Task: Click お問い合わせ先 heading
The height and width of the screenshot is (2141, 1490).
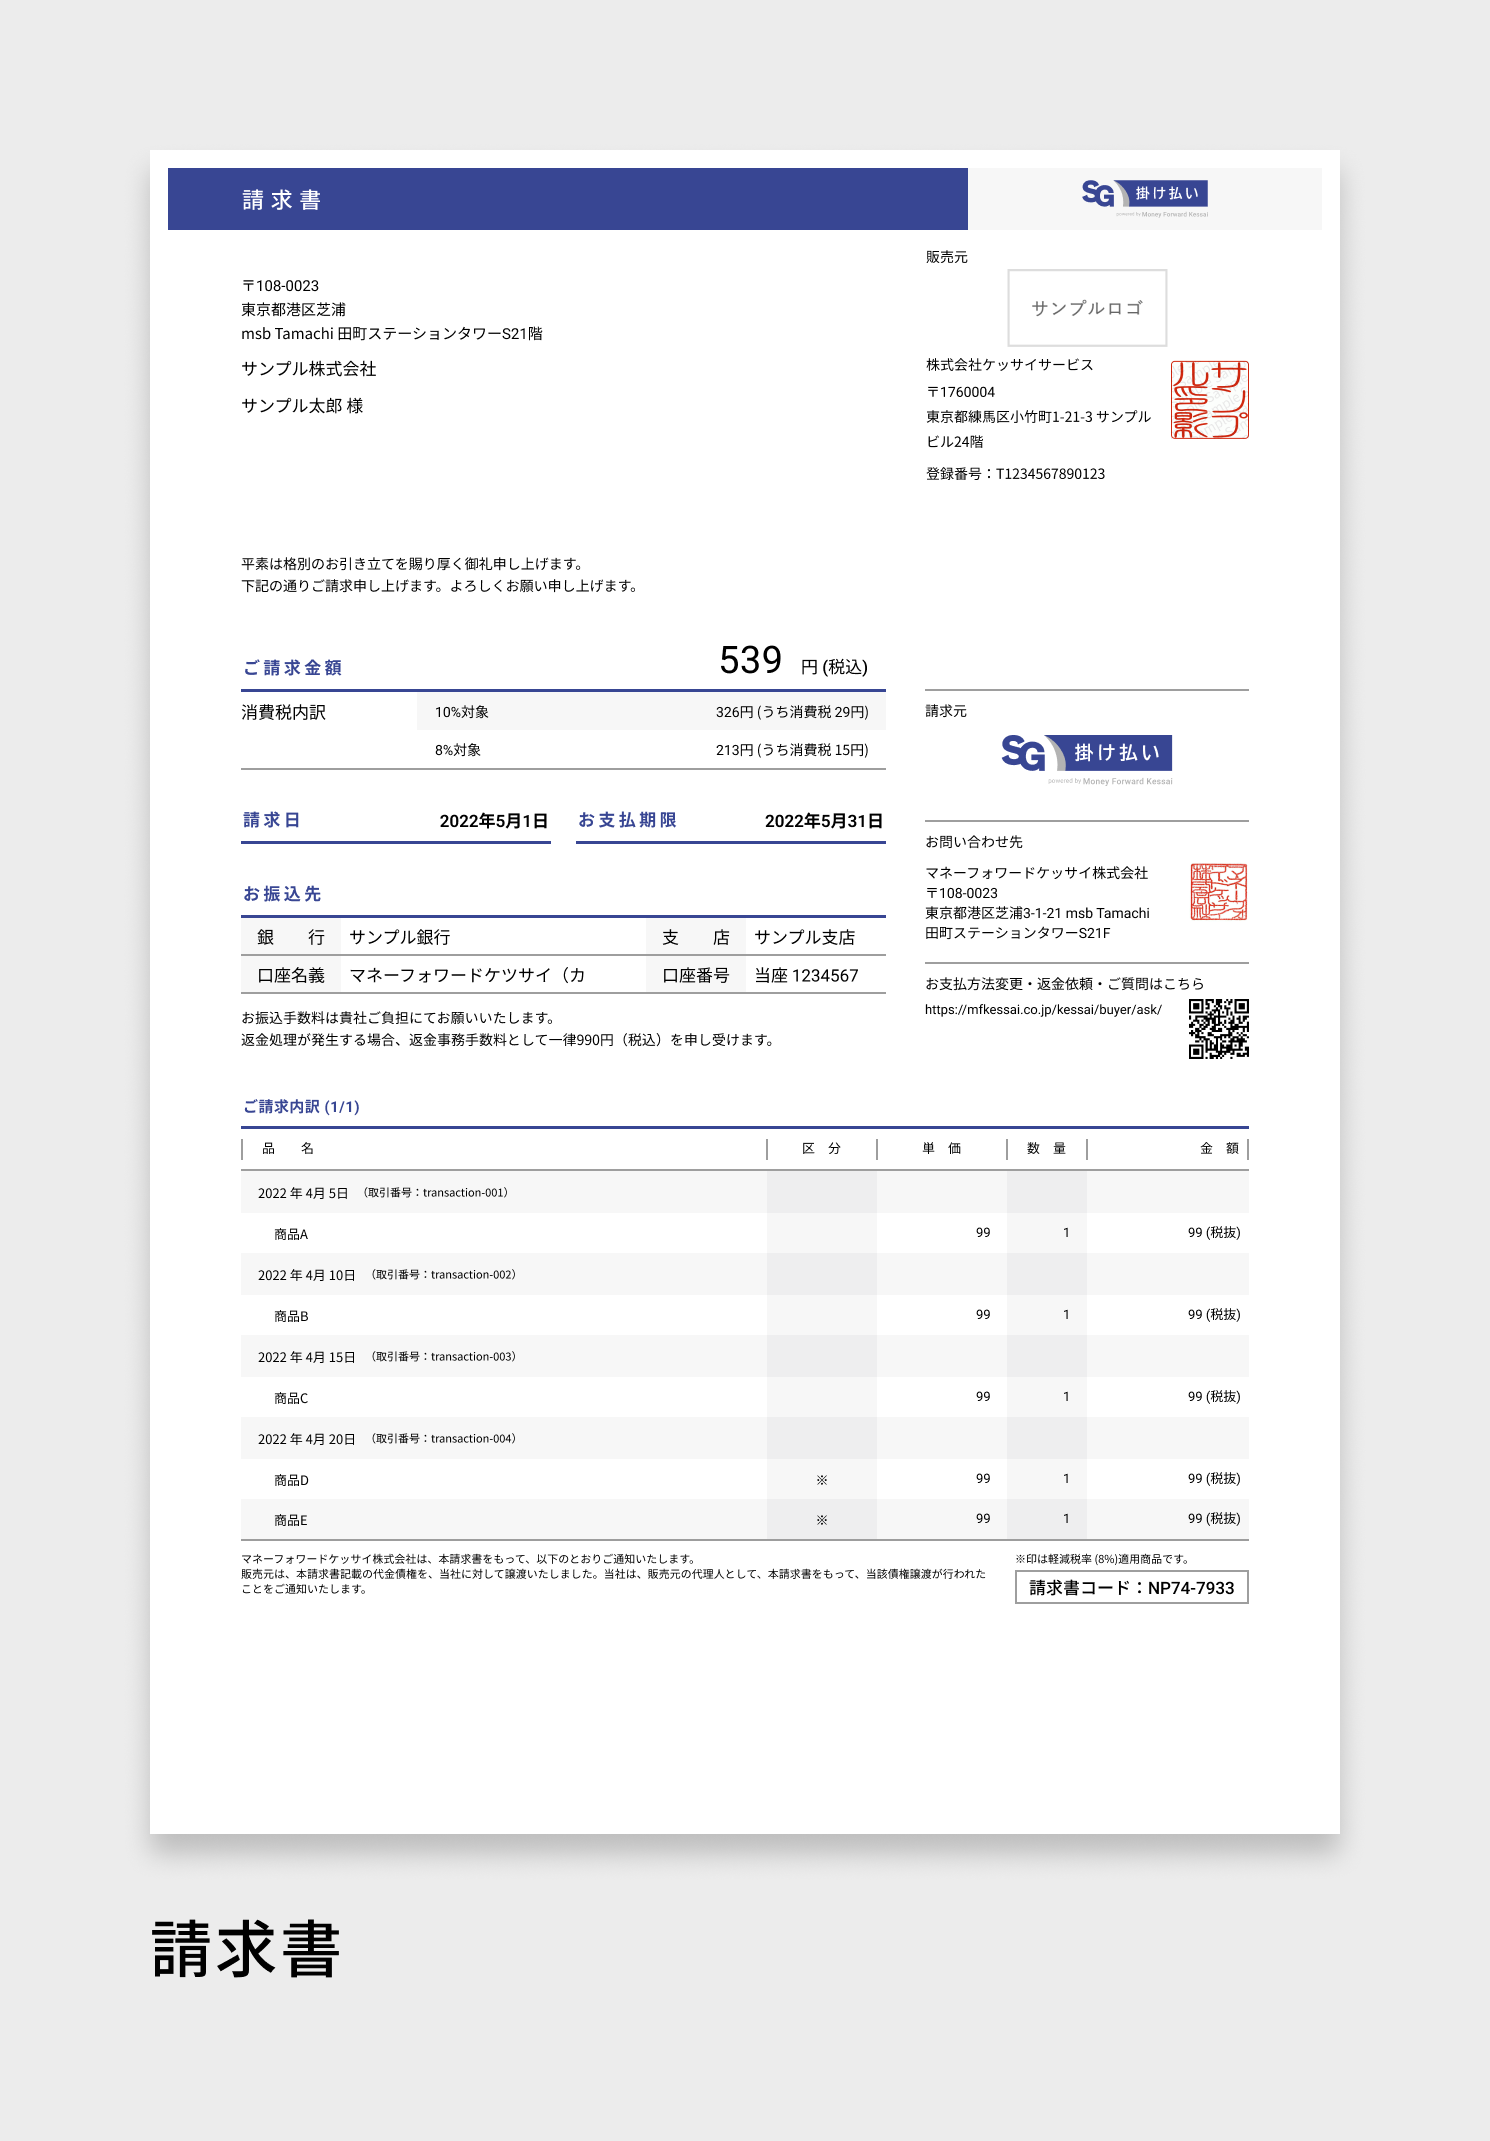Action: coord(974,842)
